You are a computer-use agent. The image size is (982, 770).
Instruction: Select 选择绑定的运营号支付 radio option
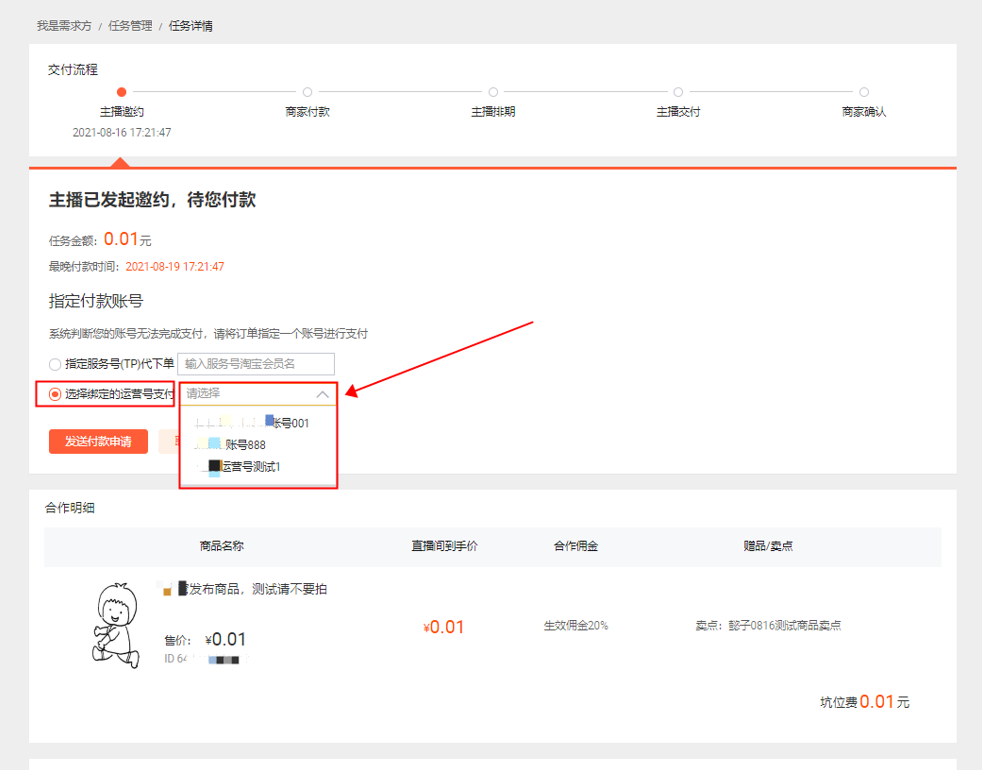(x=55, y=394)
